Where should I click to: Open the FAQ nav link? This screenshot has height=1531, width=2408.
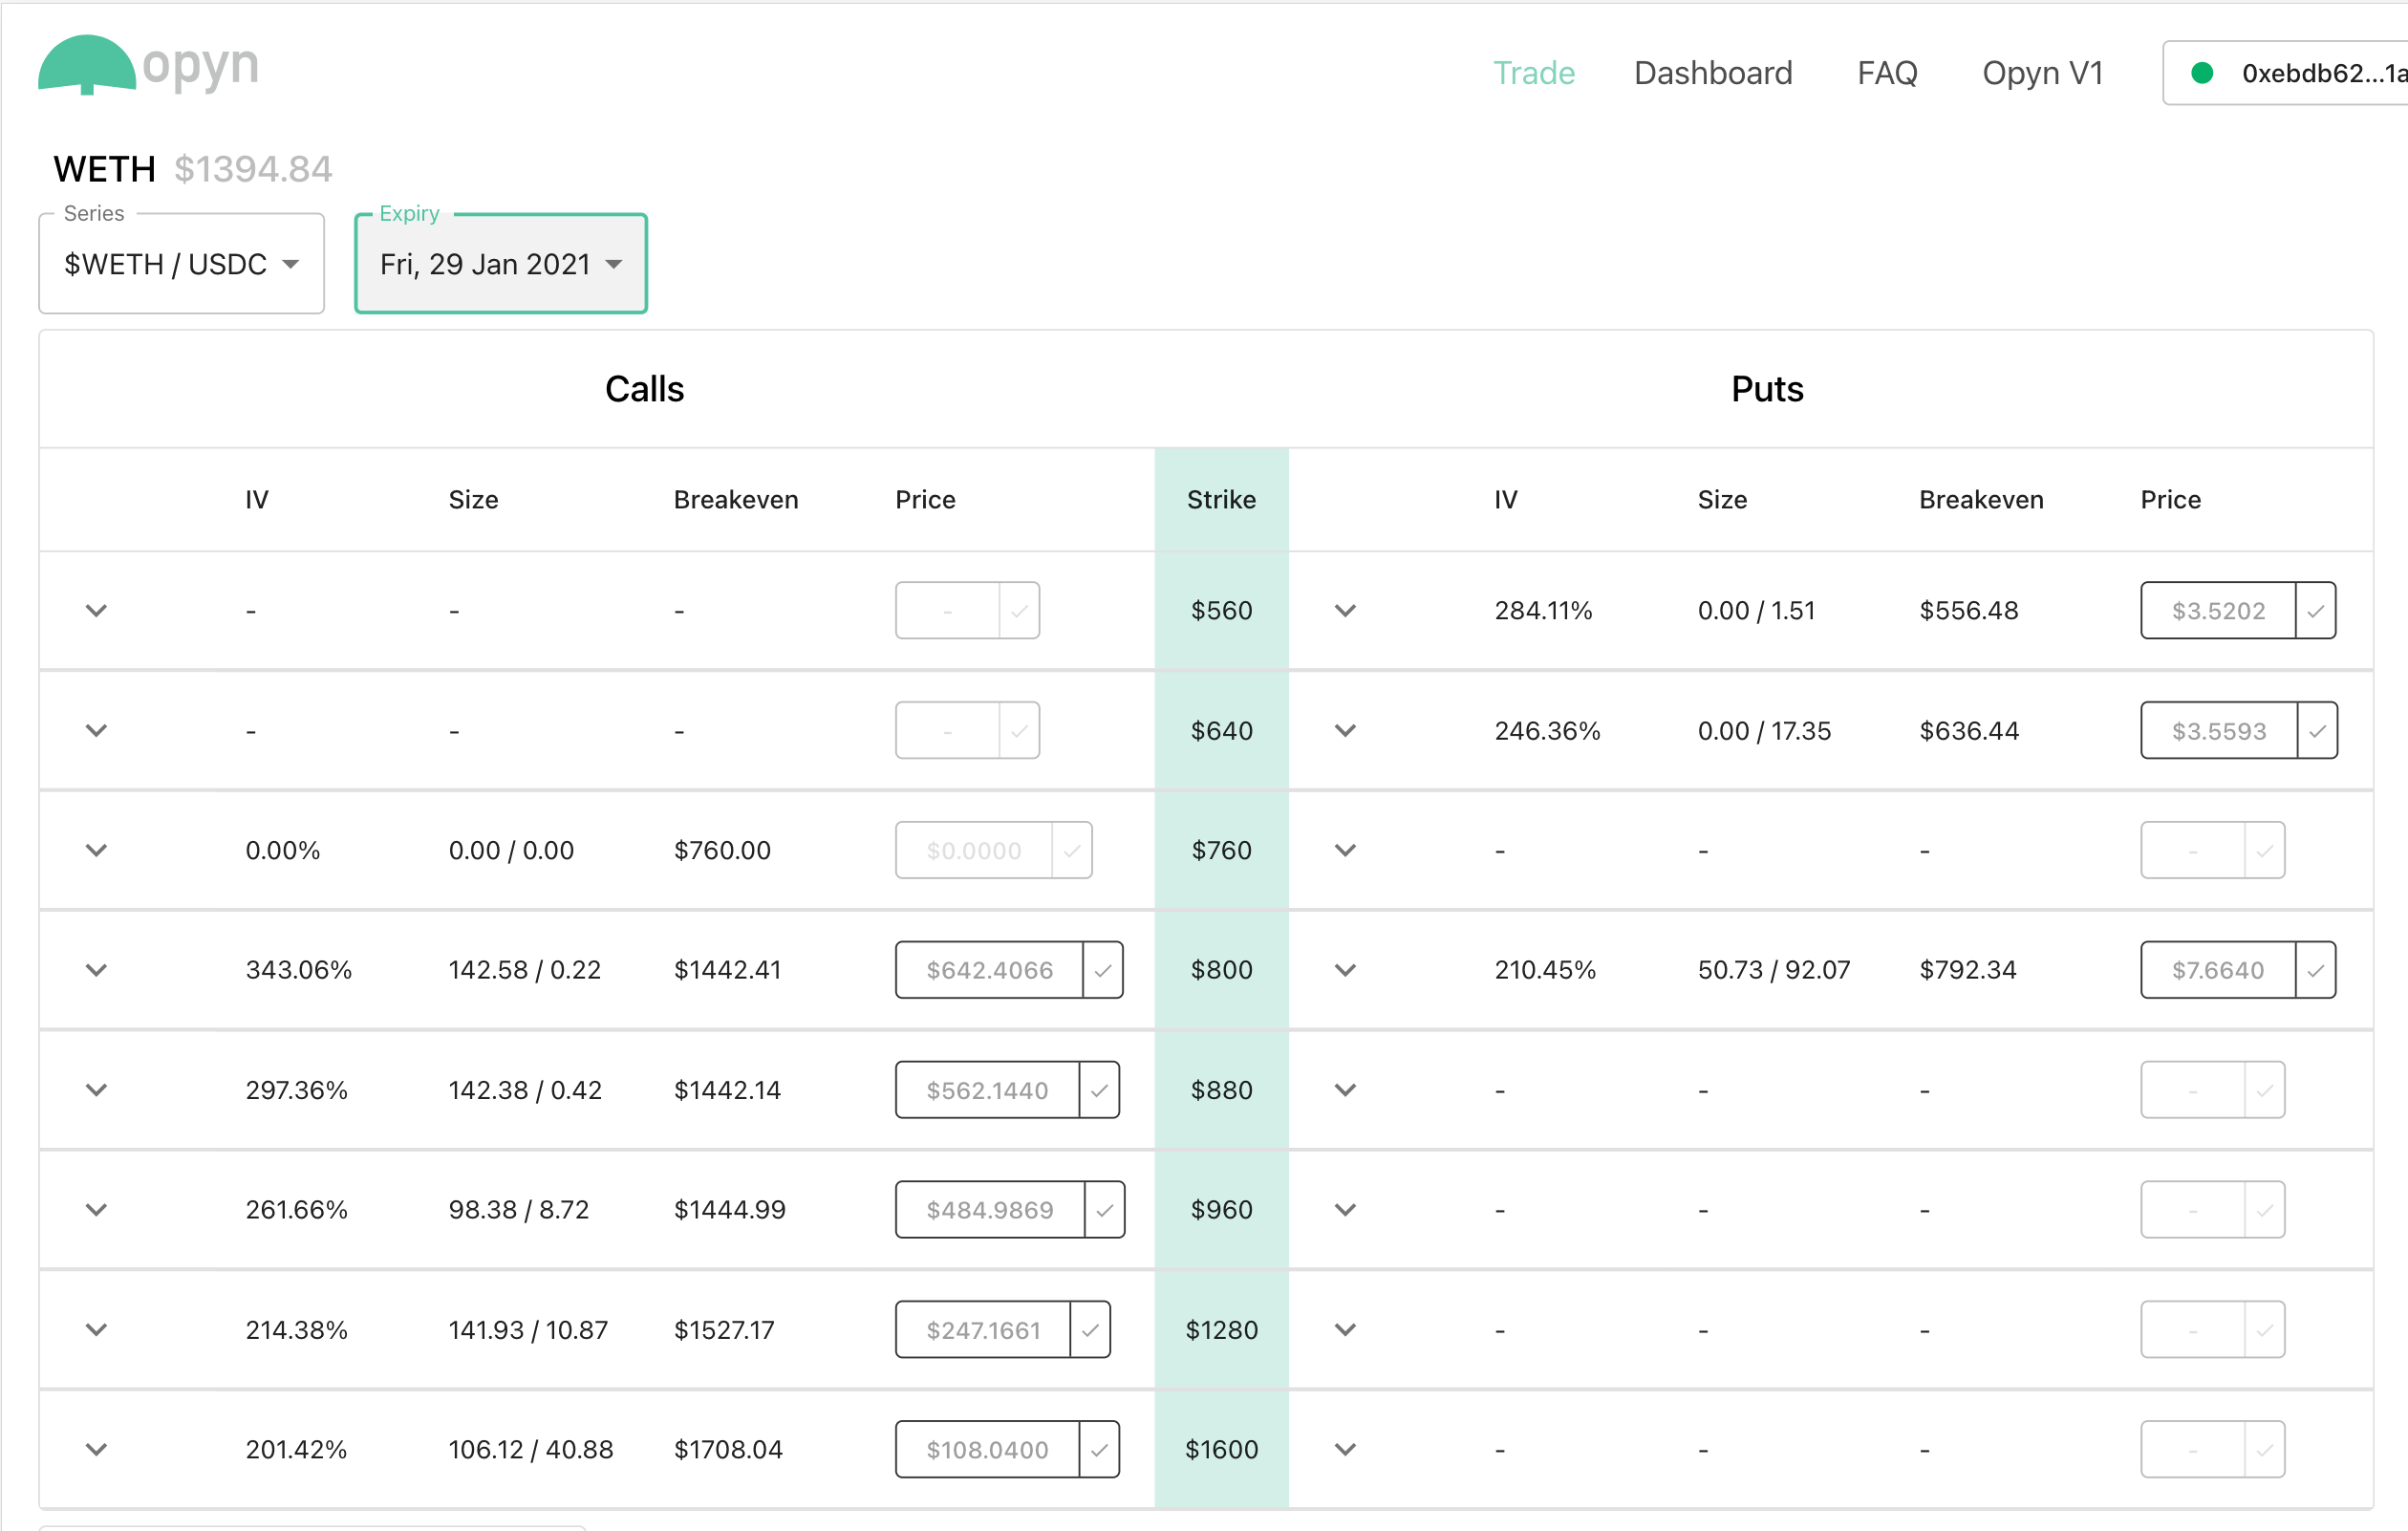click(1887, 73)
